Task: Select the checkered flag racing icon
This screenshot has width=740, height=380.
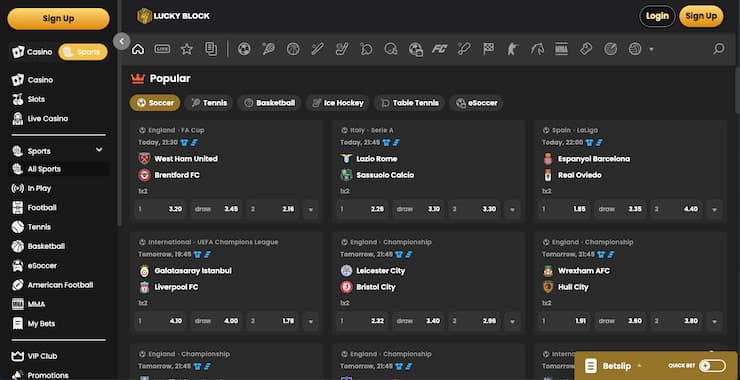Action: click(488, 49)
